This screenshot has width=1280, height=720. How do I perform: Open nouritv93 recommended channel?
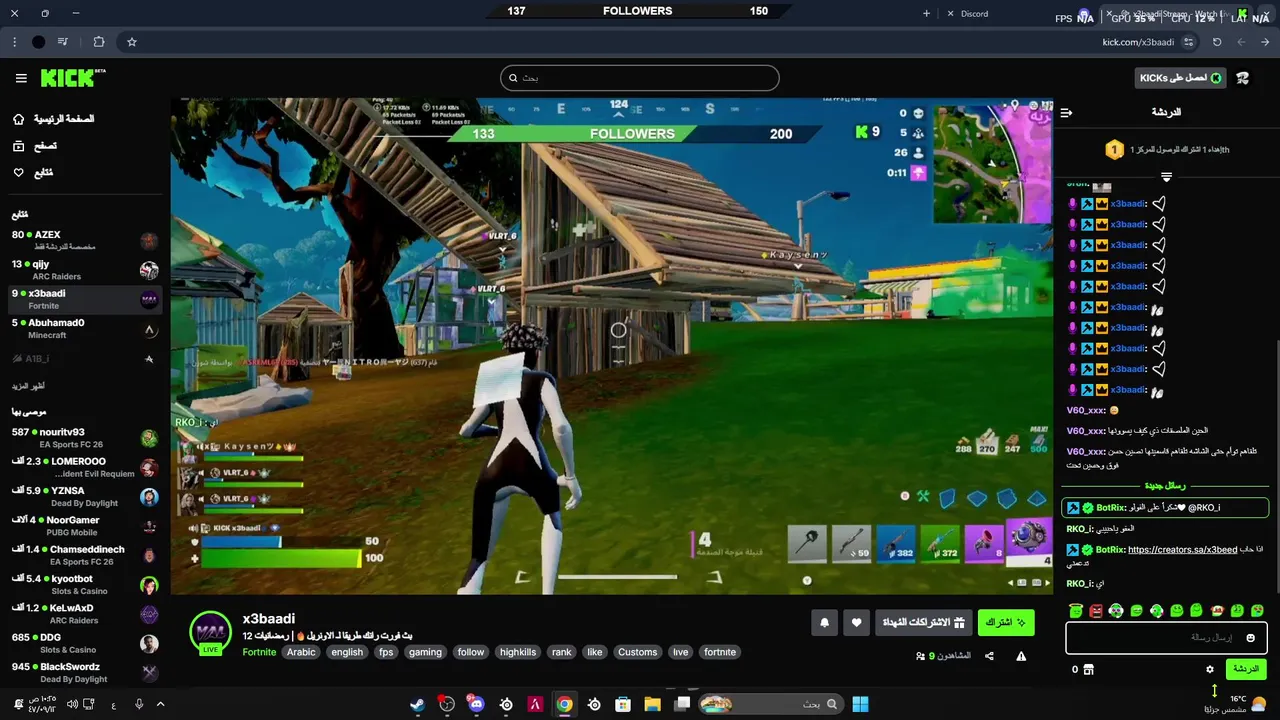point(84,438)
